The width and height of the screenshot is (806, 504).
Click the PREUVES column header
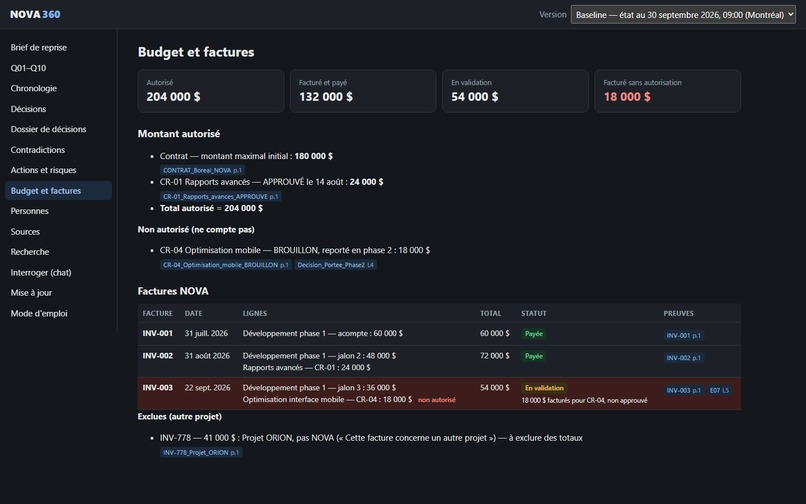679,313
